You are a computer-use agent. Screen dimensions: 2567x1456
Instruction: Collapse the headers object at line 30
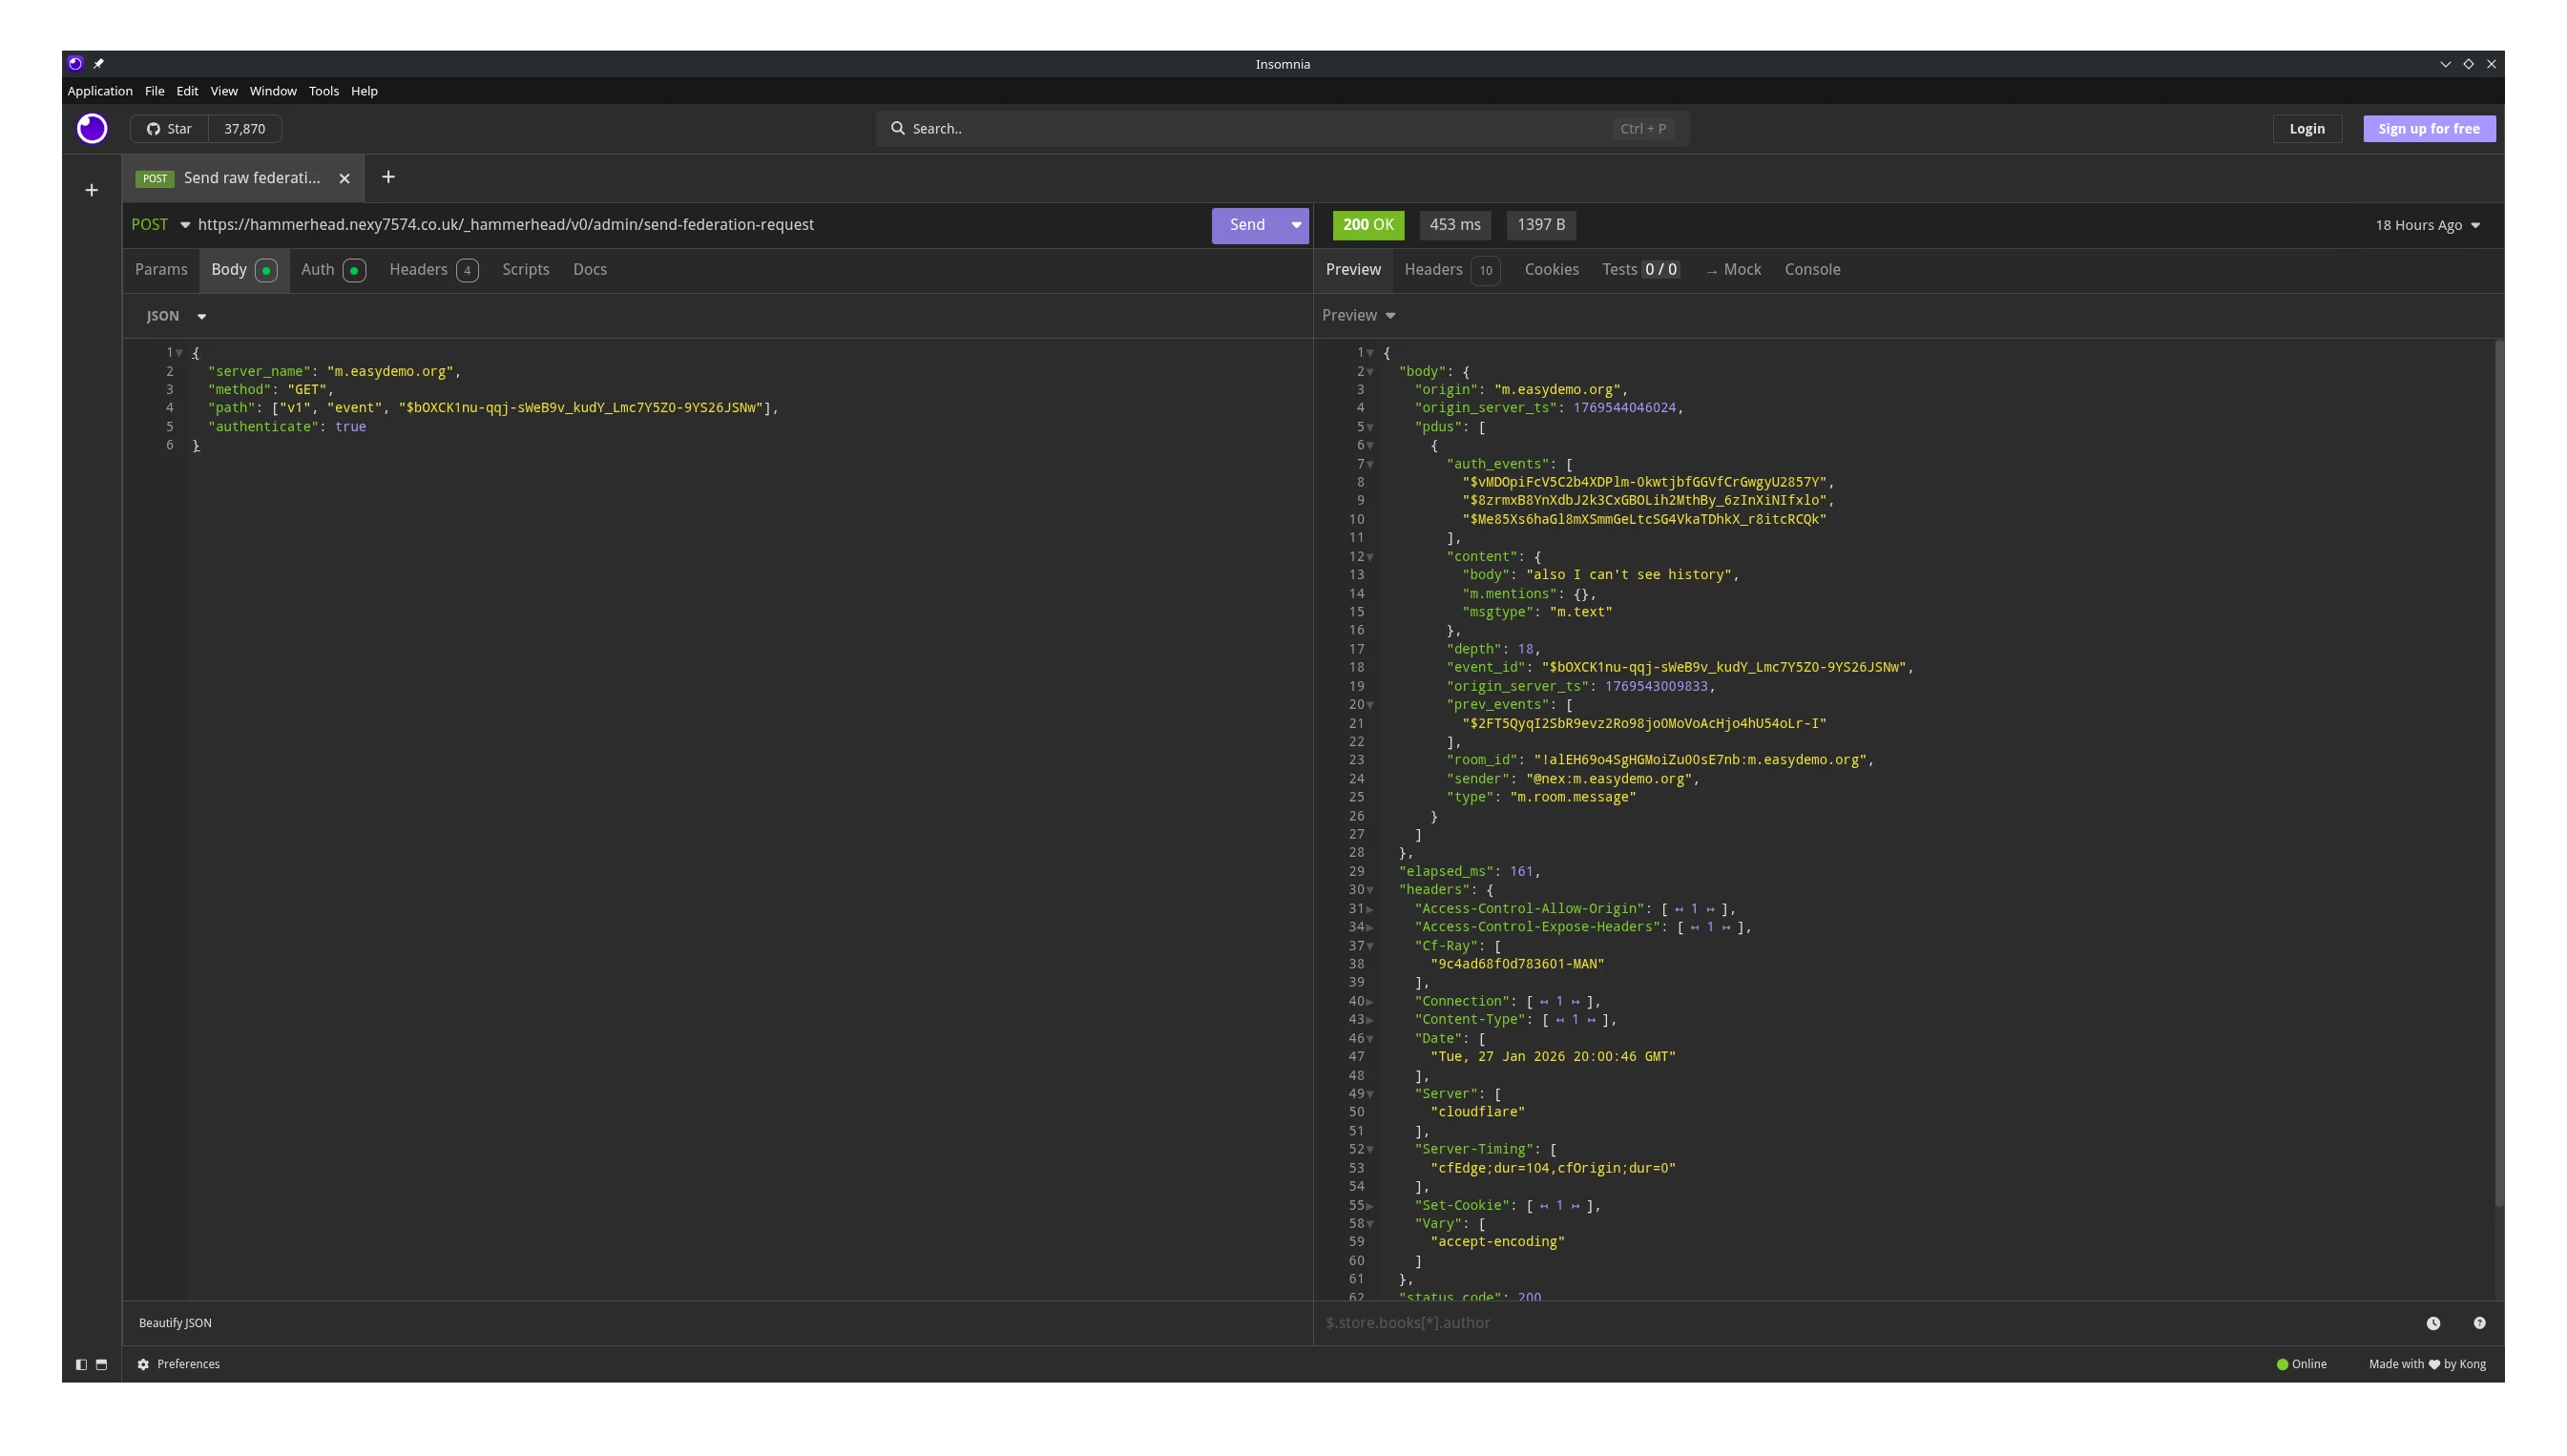(x=1371, y=890)
